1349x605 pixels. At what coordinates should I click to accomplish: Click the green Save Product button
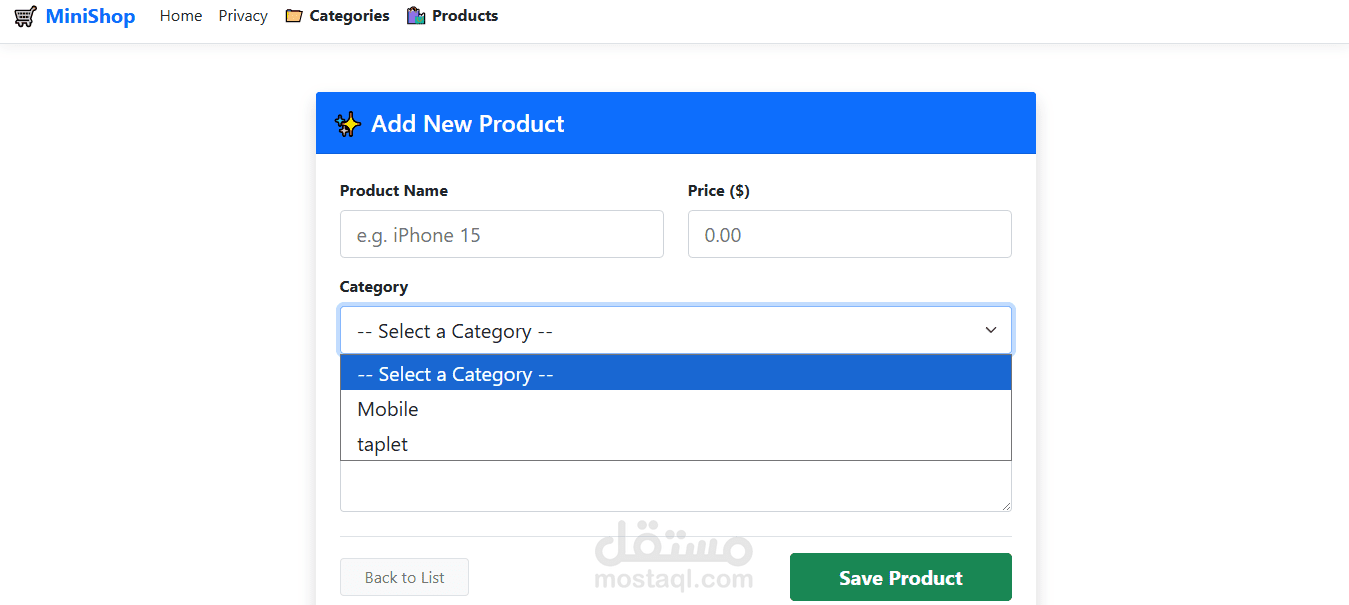[900, 577]
